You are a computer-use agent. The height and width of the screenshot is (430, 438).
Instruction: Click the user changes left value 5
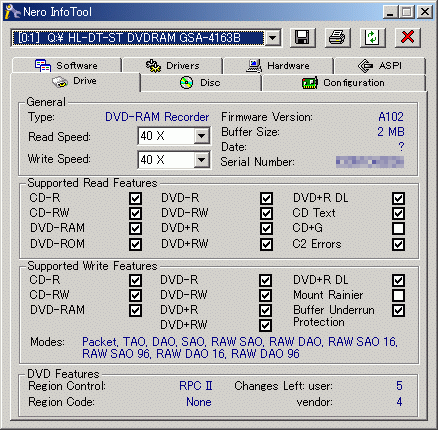[399, 386]
